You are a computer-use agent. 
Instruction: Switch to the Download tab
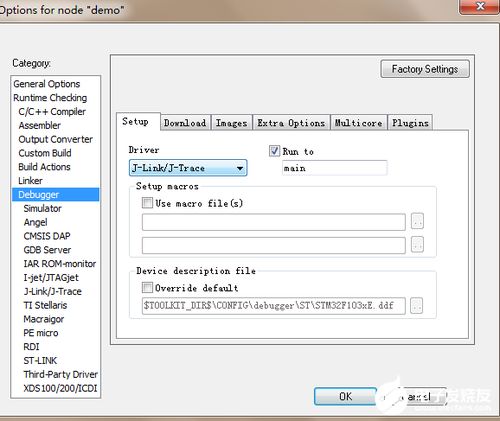point(185,123)
